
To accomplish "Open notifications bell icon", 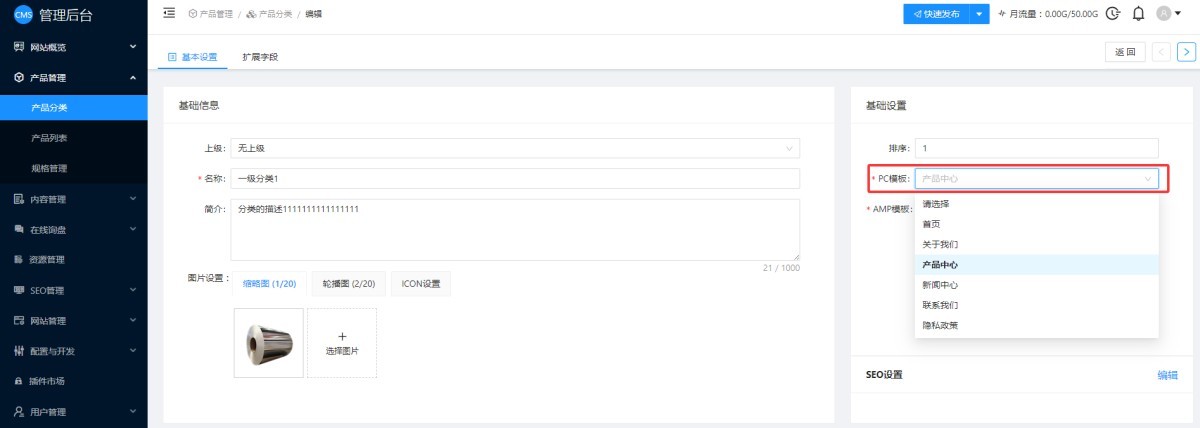I will coord(1138,14).
